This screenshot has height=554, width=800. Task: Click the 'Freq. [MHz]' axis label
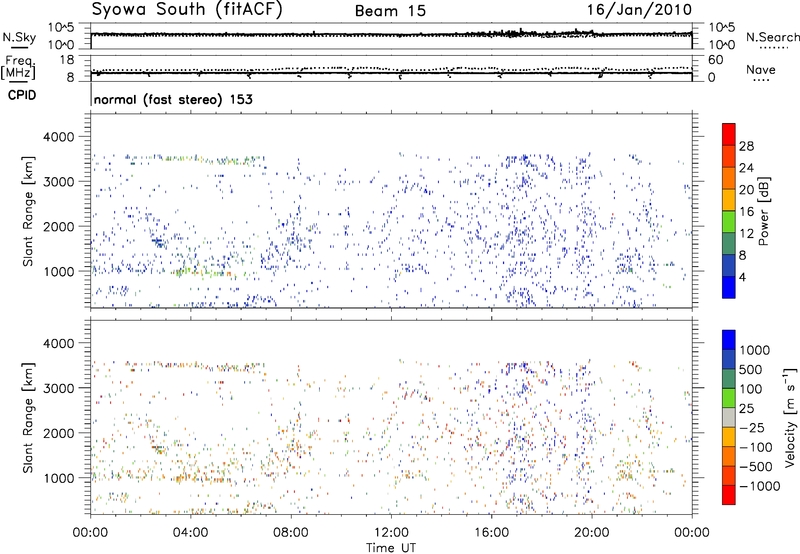point(19,68)
